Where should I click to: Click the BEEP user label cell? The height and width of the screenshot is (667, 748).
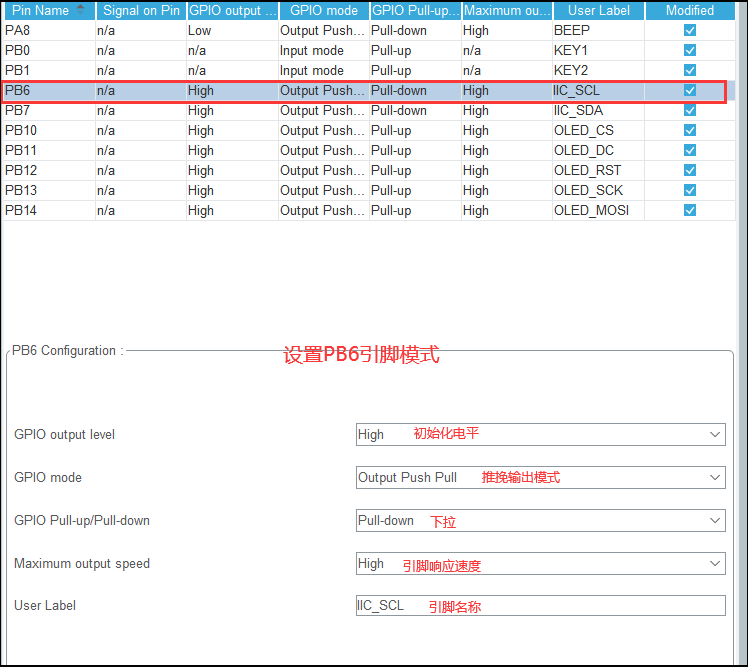point(598,31)
